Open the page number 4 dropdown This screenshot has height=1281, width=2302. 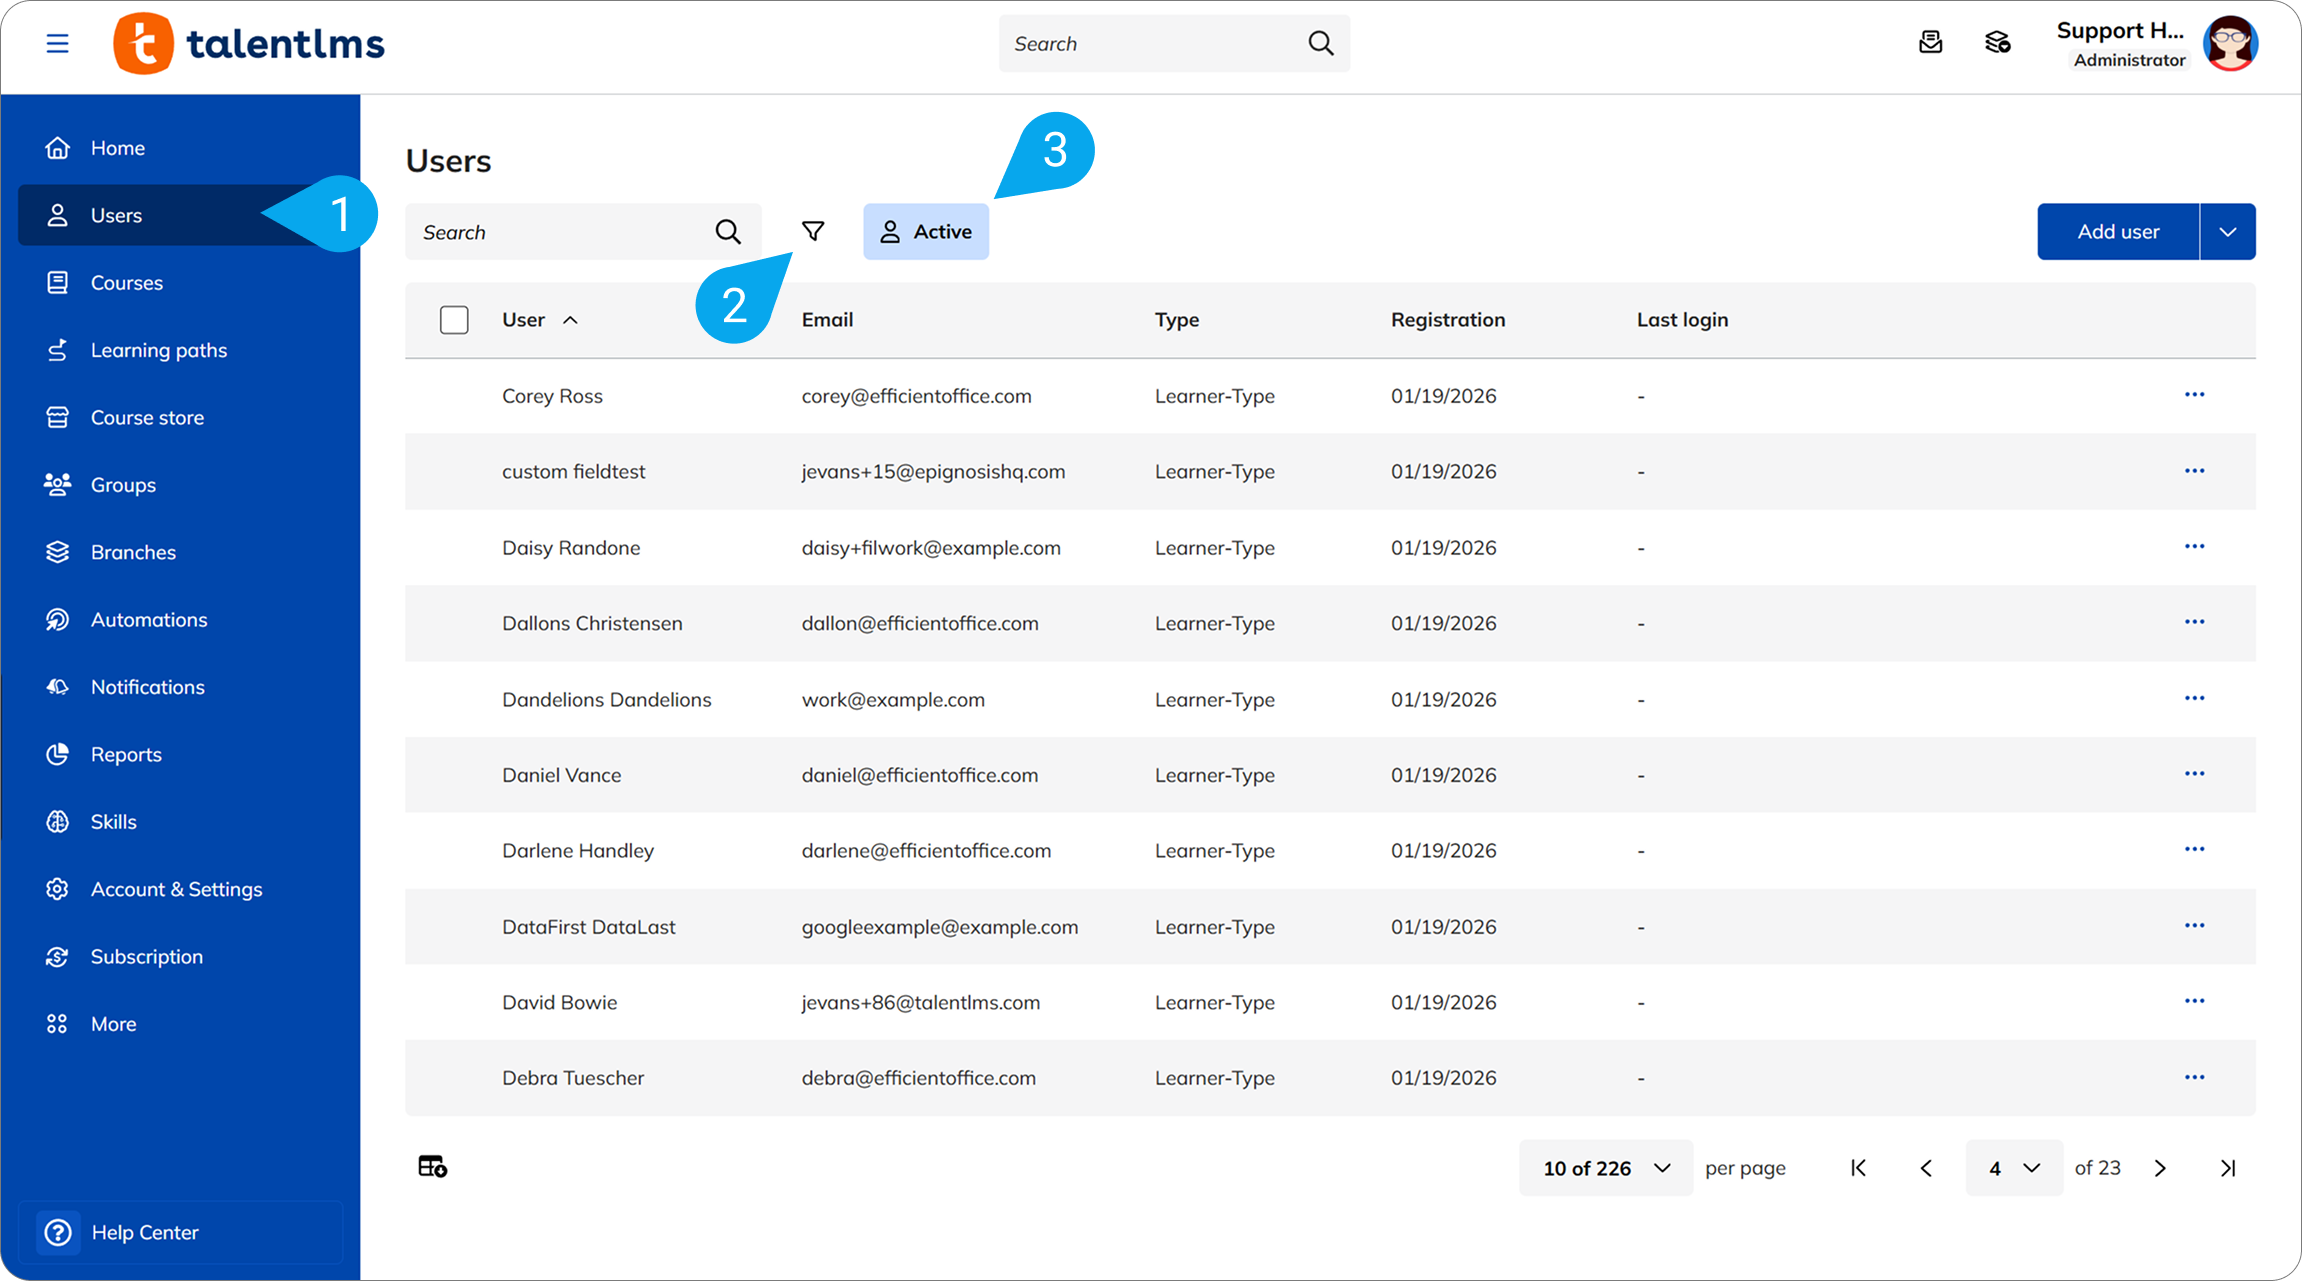tap(2013, 1168)
